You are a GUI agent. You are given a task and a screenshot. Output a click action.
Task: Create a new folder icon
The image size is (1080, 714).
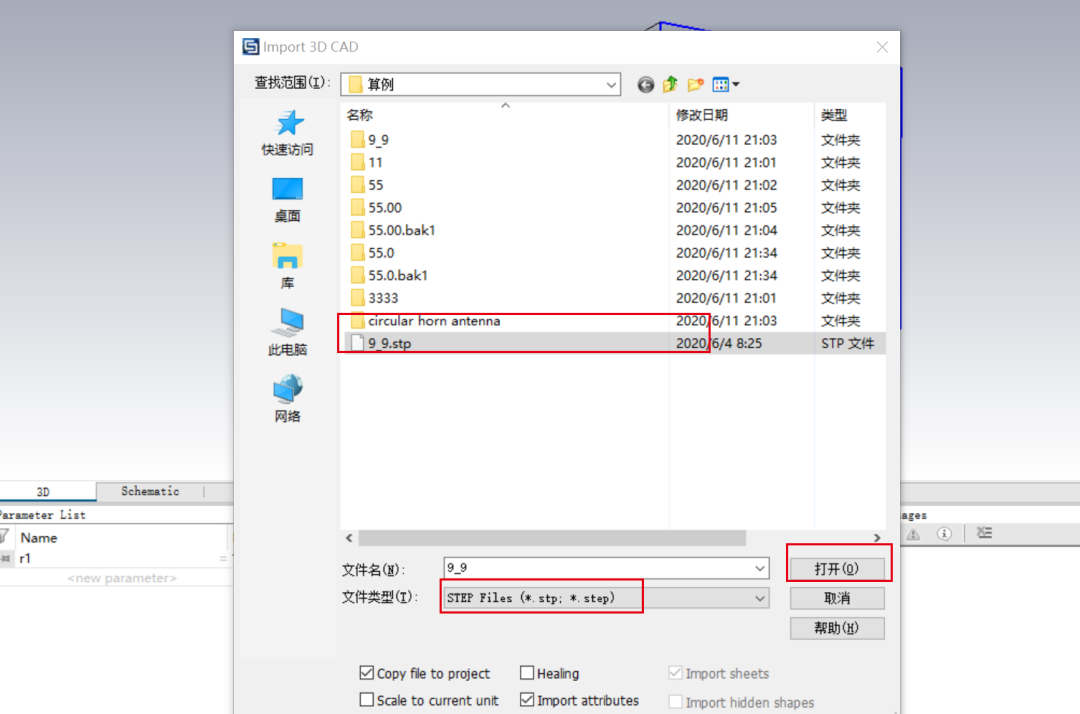pos(695,85)
